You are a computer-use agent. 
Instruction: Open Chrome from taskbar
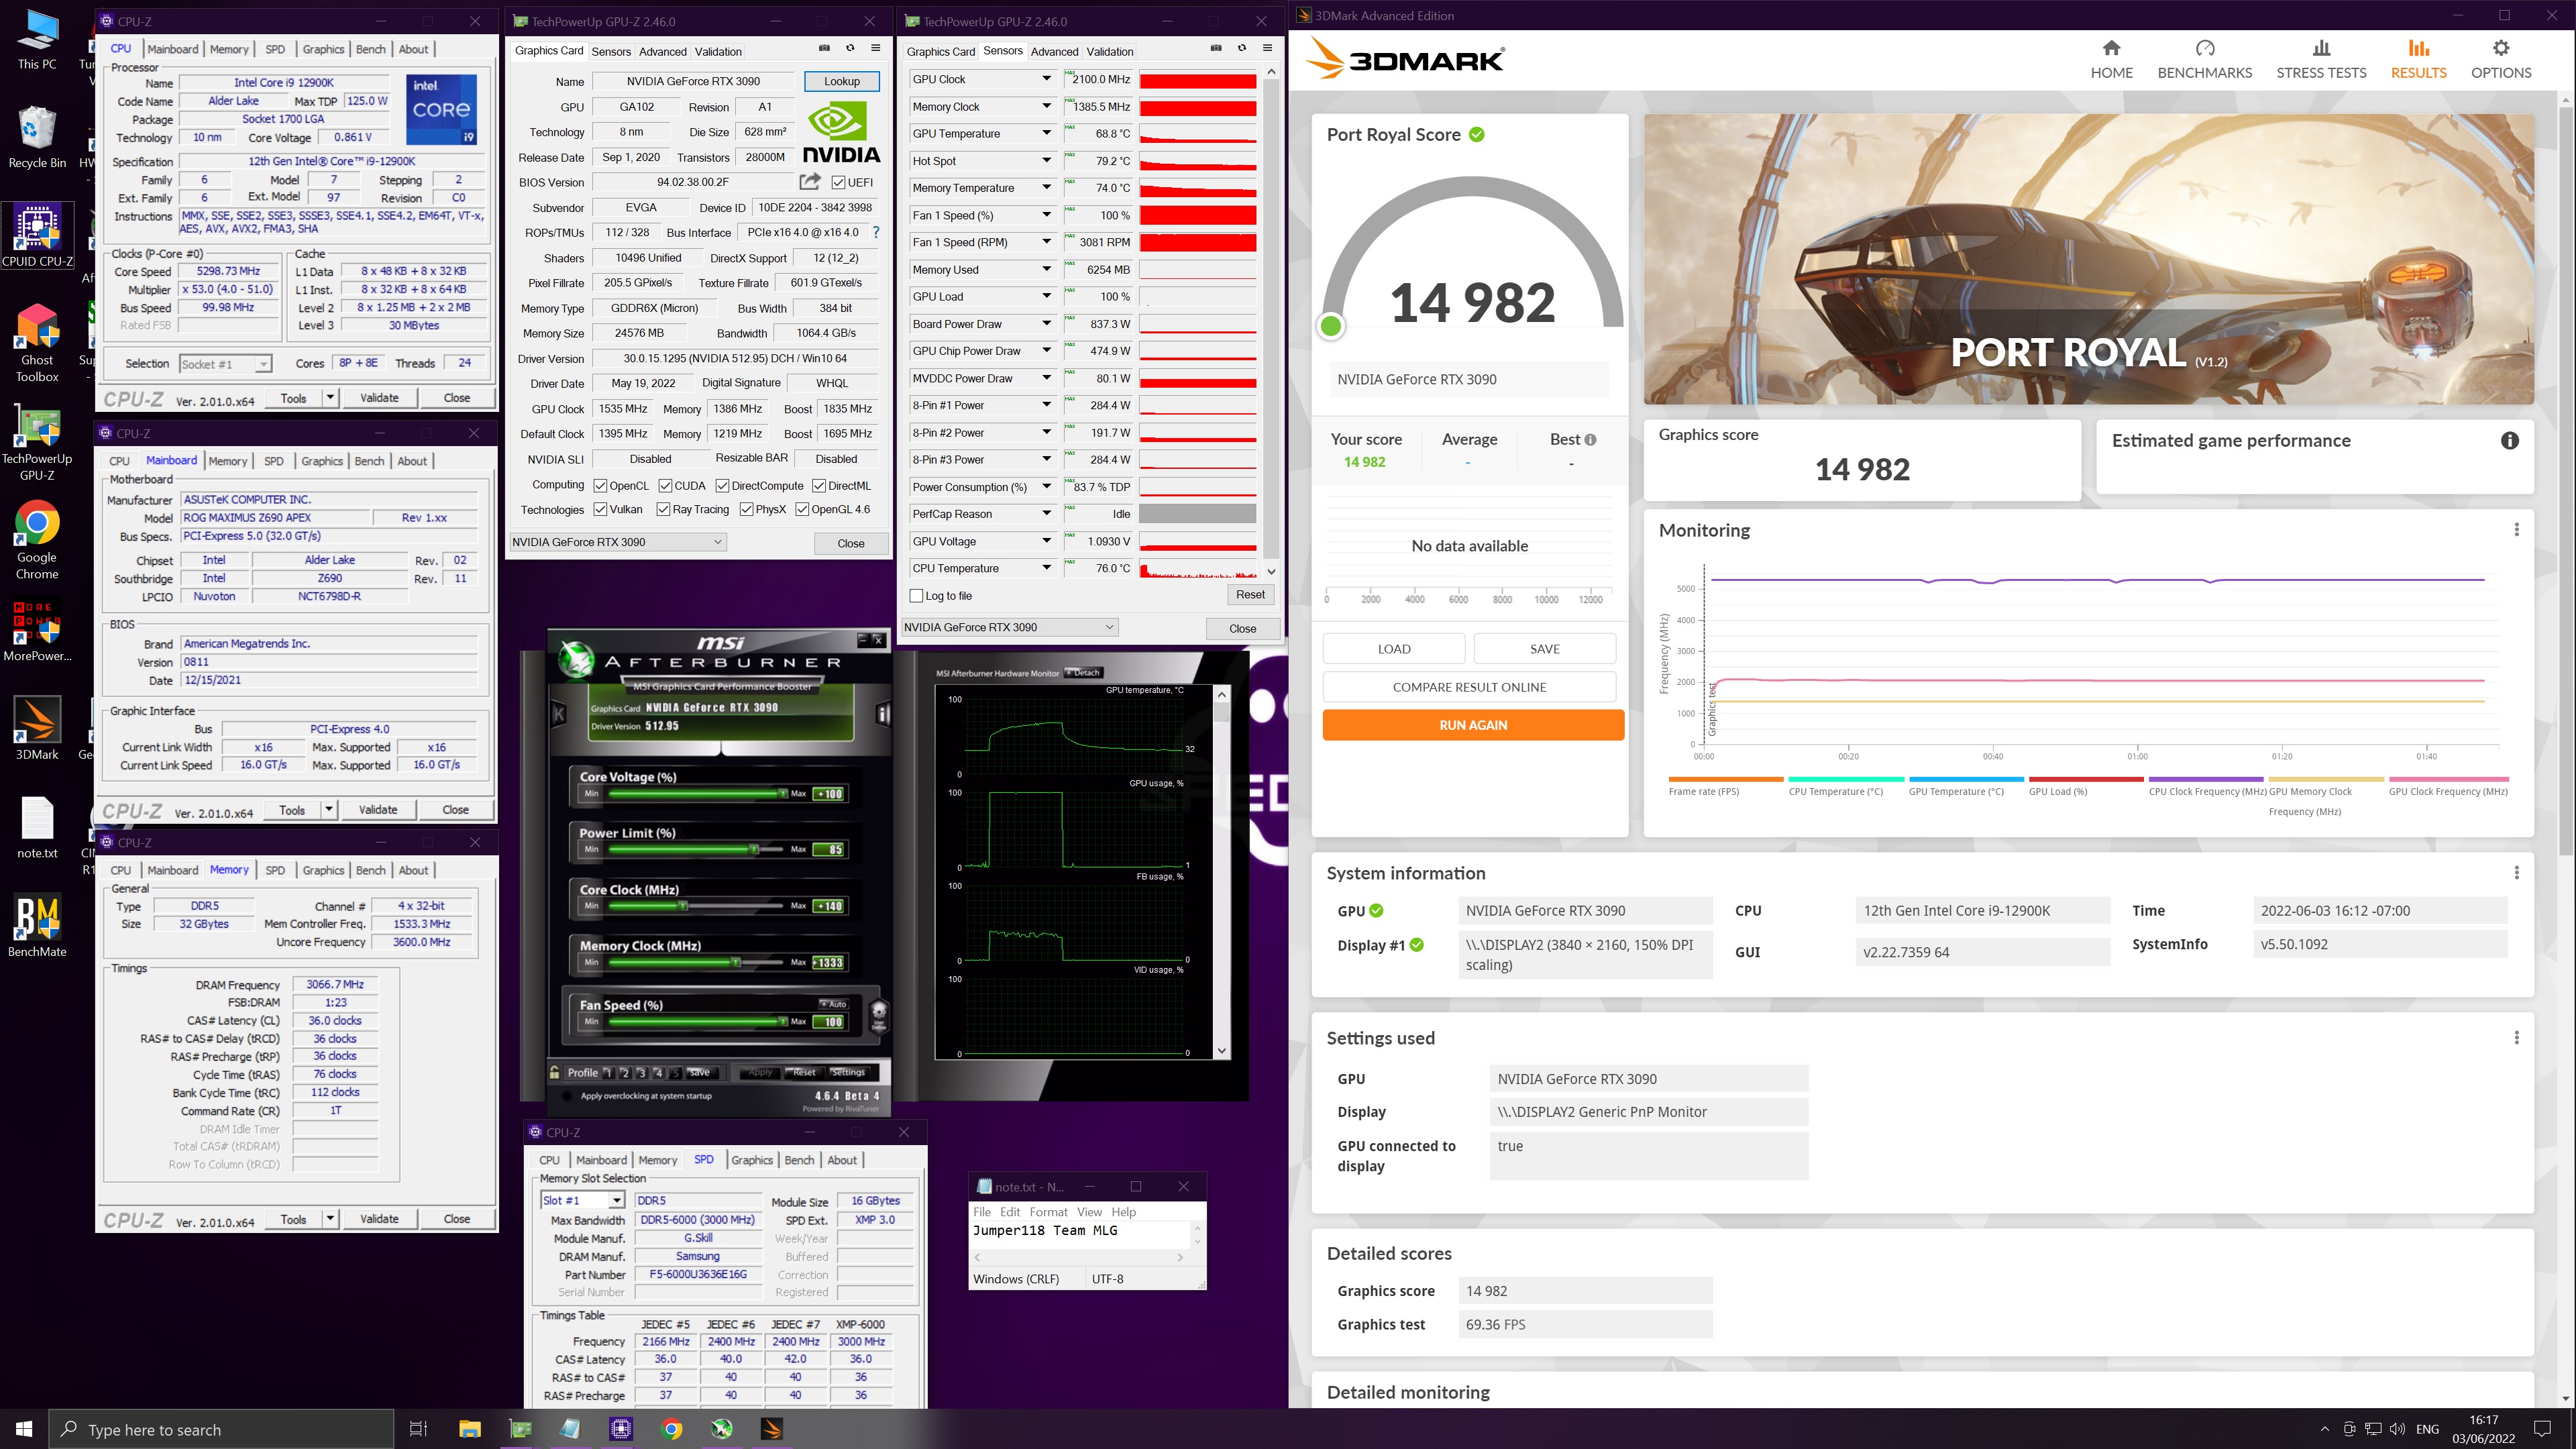671,1429
